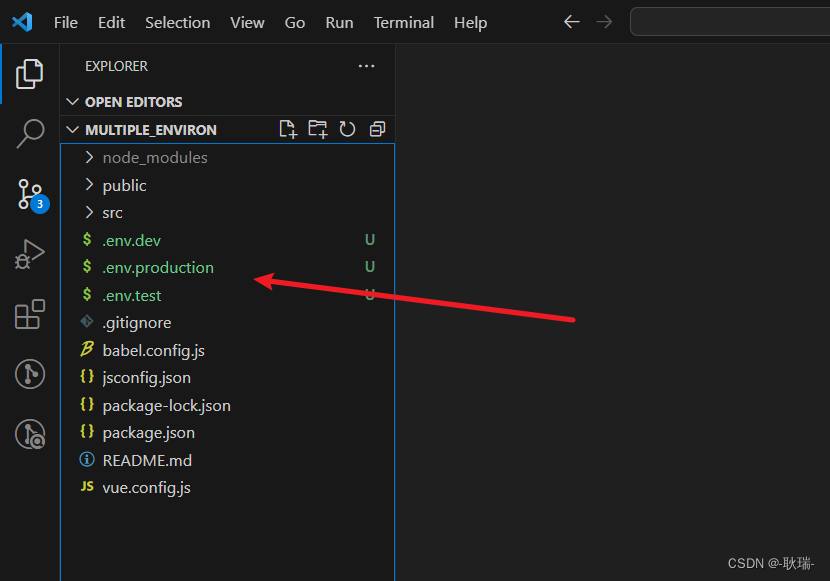Select the .env.production file

[x=157, y=267]
